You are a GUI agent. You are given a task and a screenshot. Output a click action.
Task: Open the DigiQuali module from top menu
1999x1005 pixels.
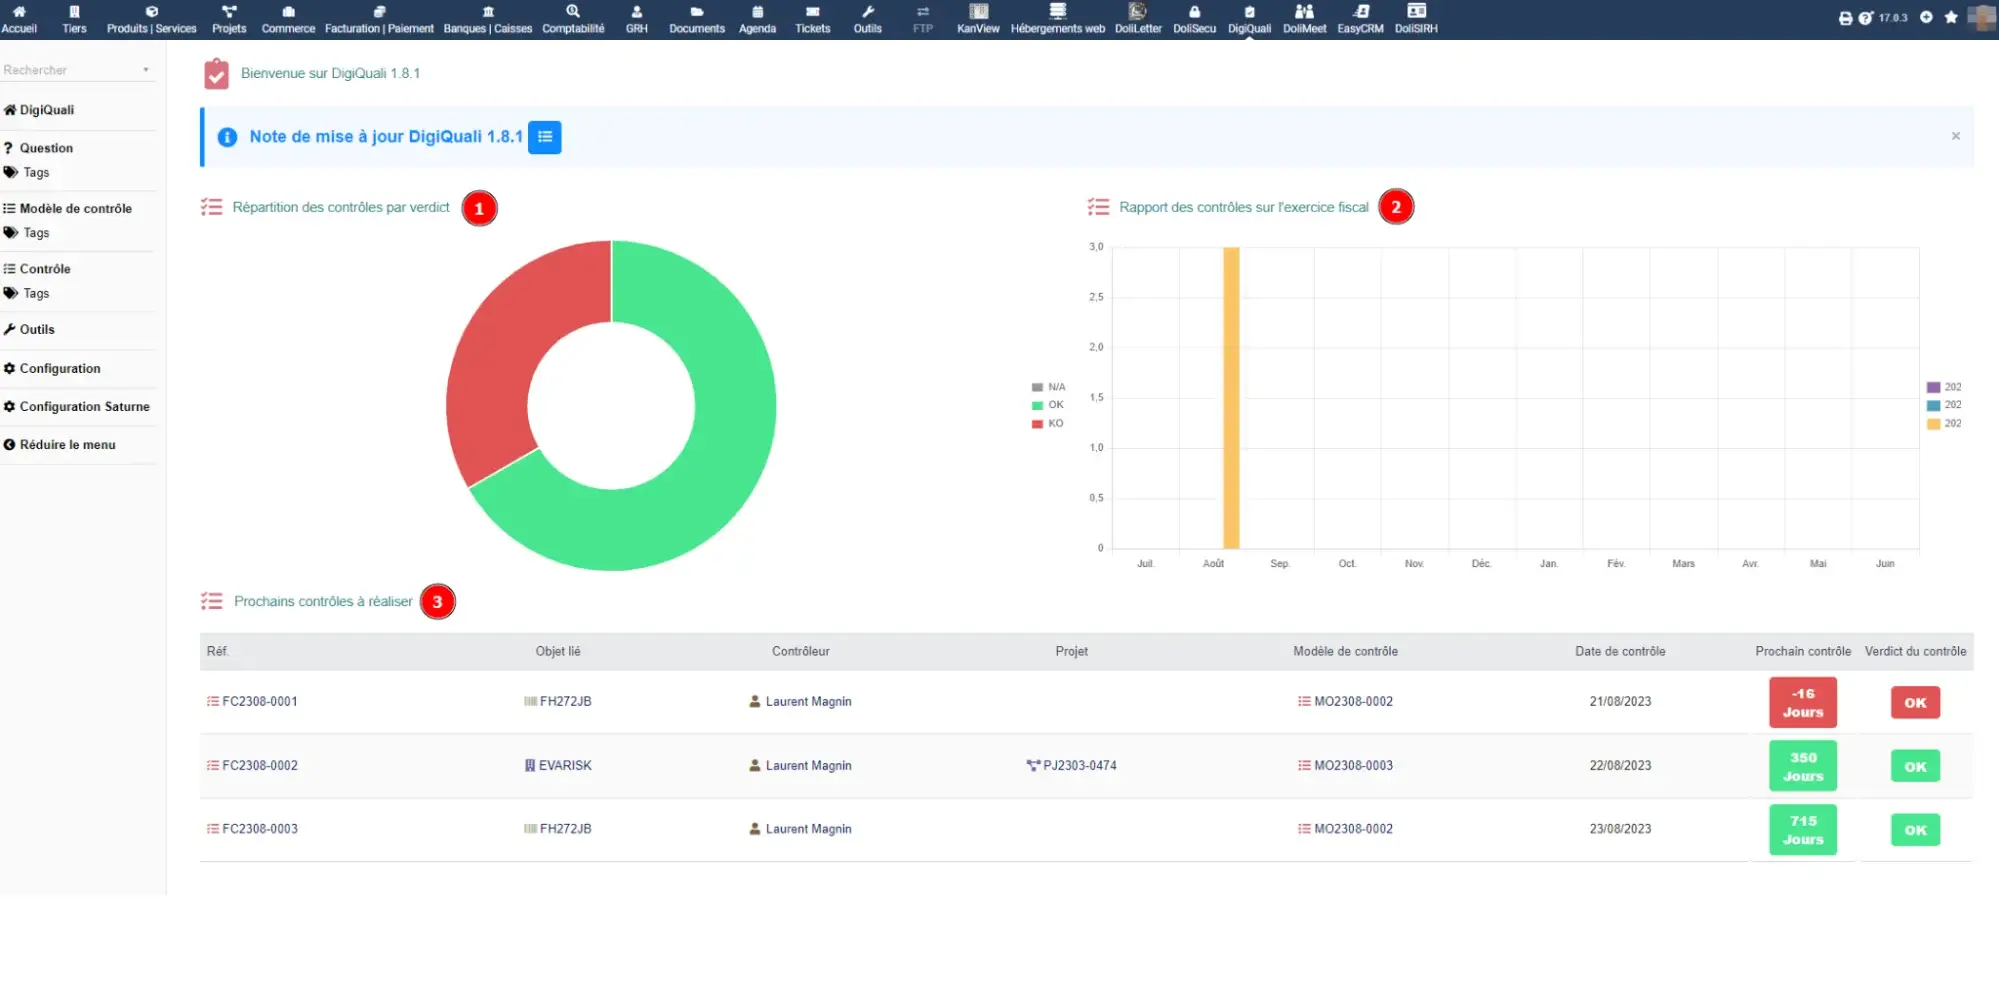1248,18
